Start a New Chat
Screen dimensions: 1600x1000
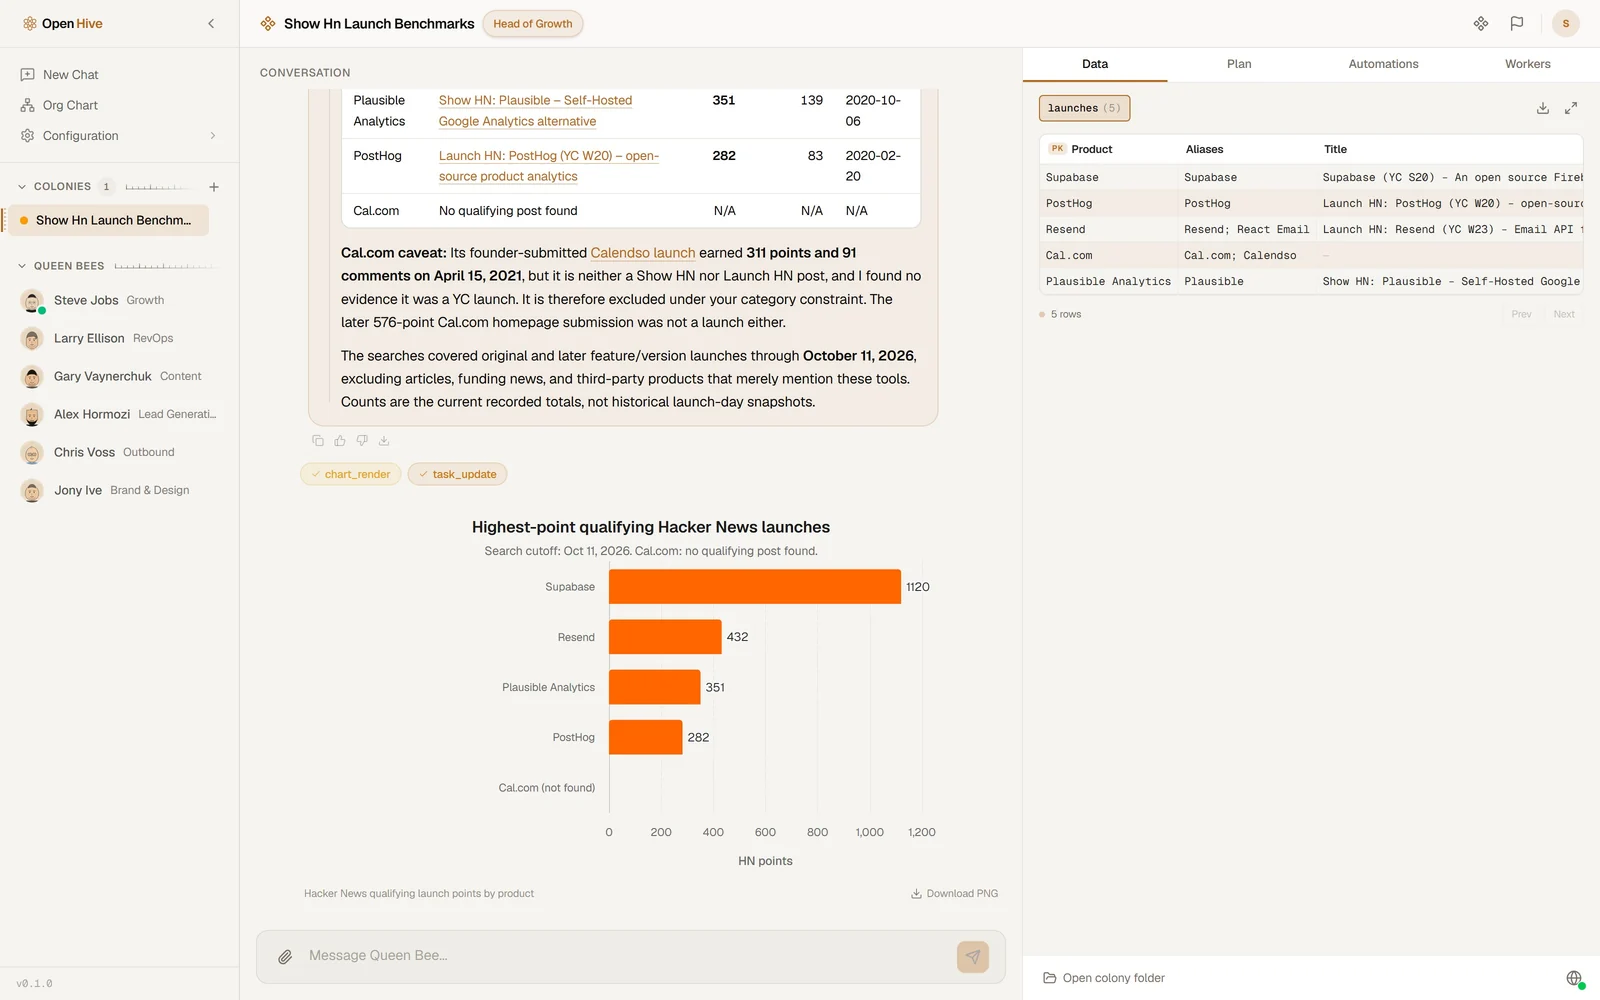(x=119, y=75)
